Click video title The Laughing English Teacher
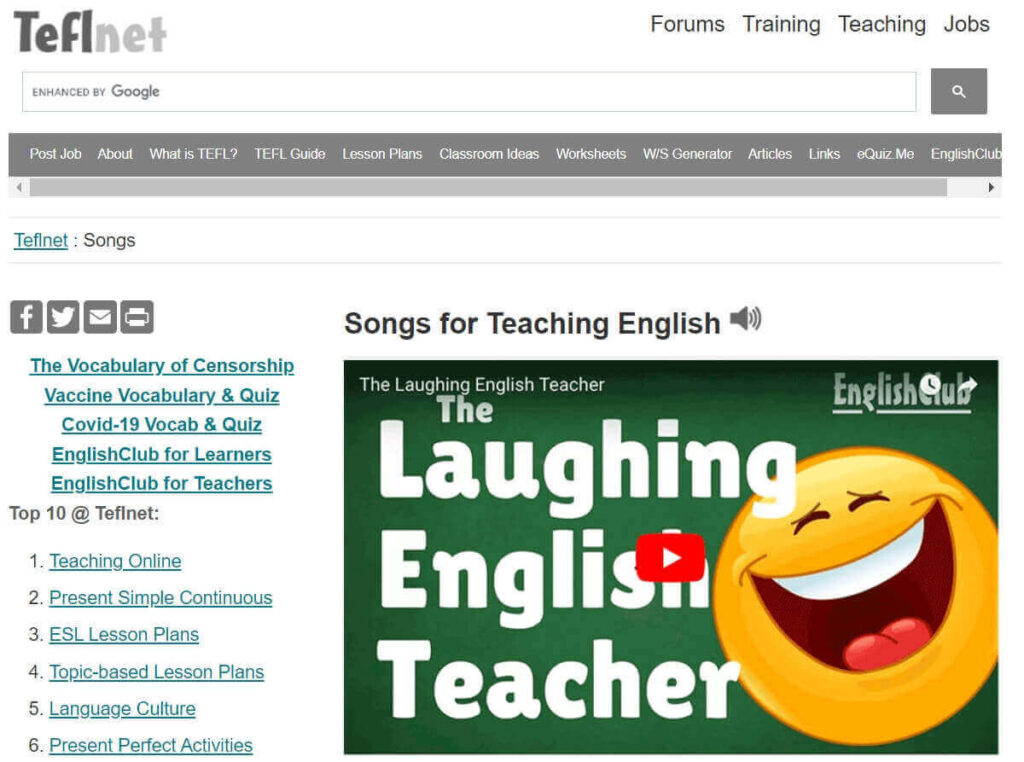This screenshot has width=1024, height=762. (x=482, y=385)
